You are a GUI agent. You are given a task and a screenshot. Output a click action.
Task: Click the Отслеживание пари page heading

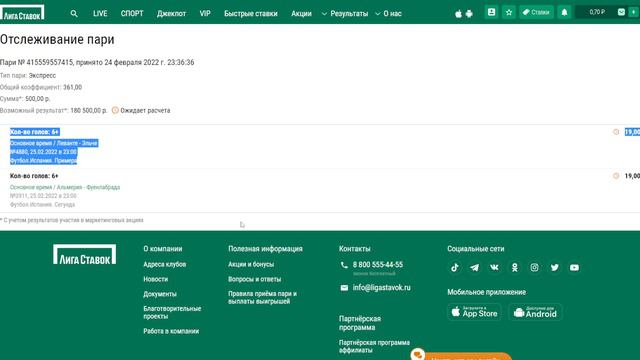(x=57, y=40)
